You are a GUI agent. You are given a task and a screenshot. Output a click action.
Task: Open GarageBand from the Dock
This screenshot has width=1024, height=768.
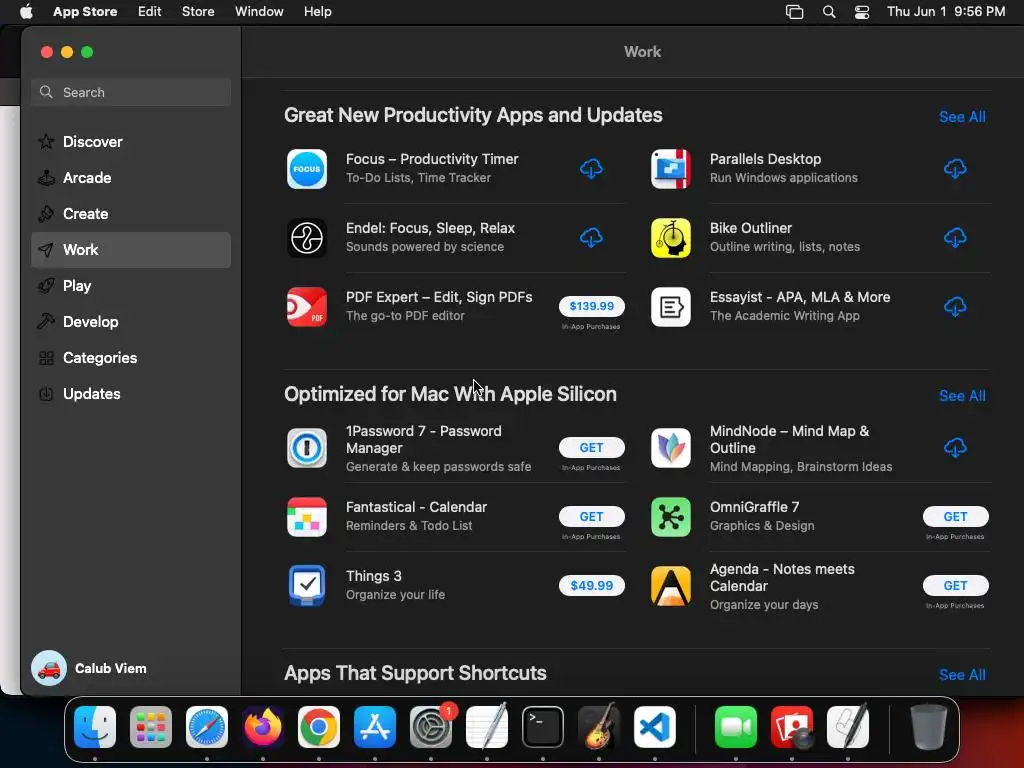[x=599, y=727]
